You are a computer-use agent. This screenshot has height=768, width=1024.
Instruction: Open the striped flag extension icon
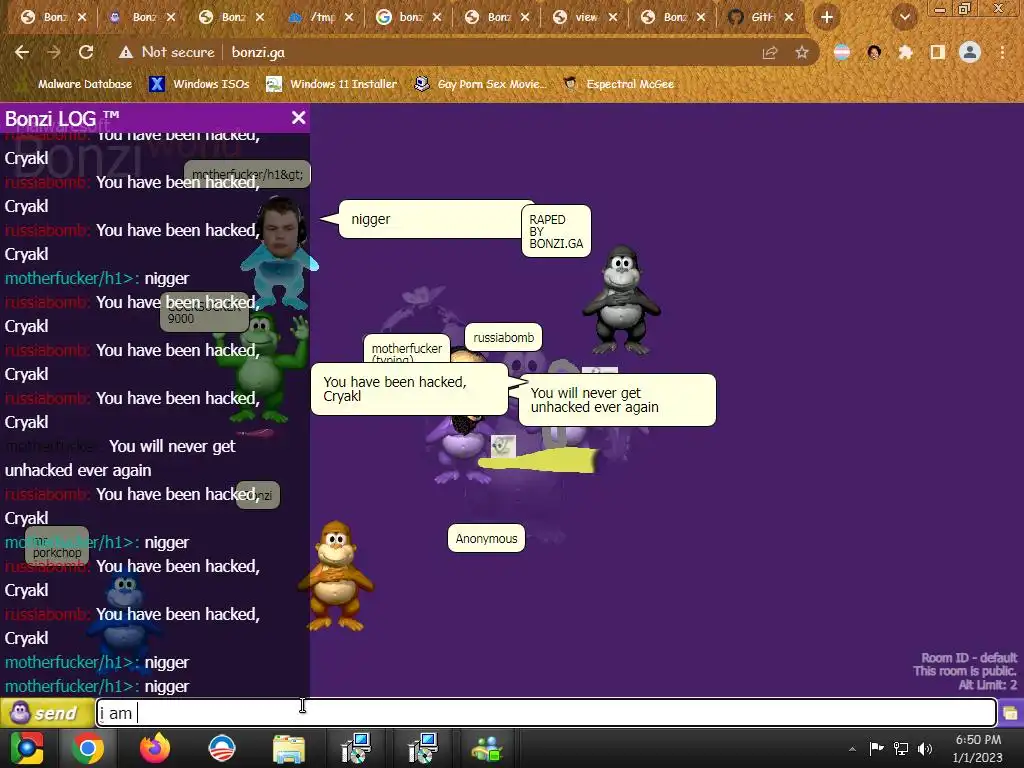(842, 52)
